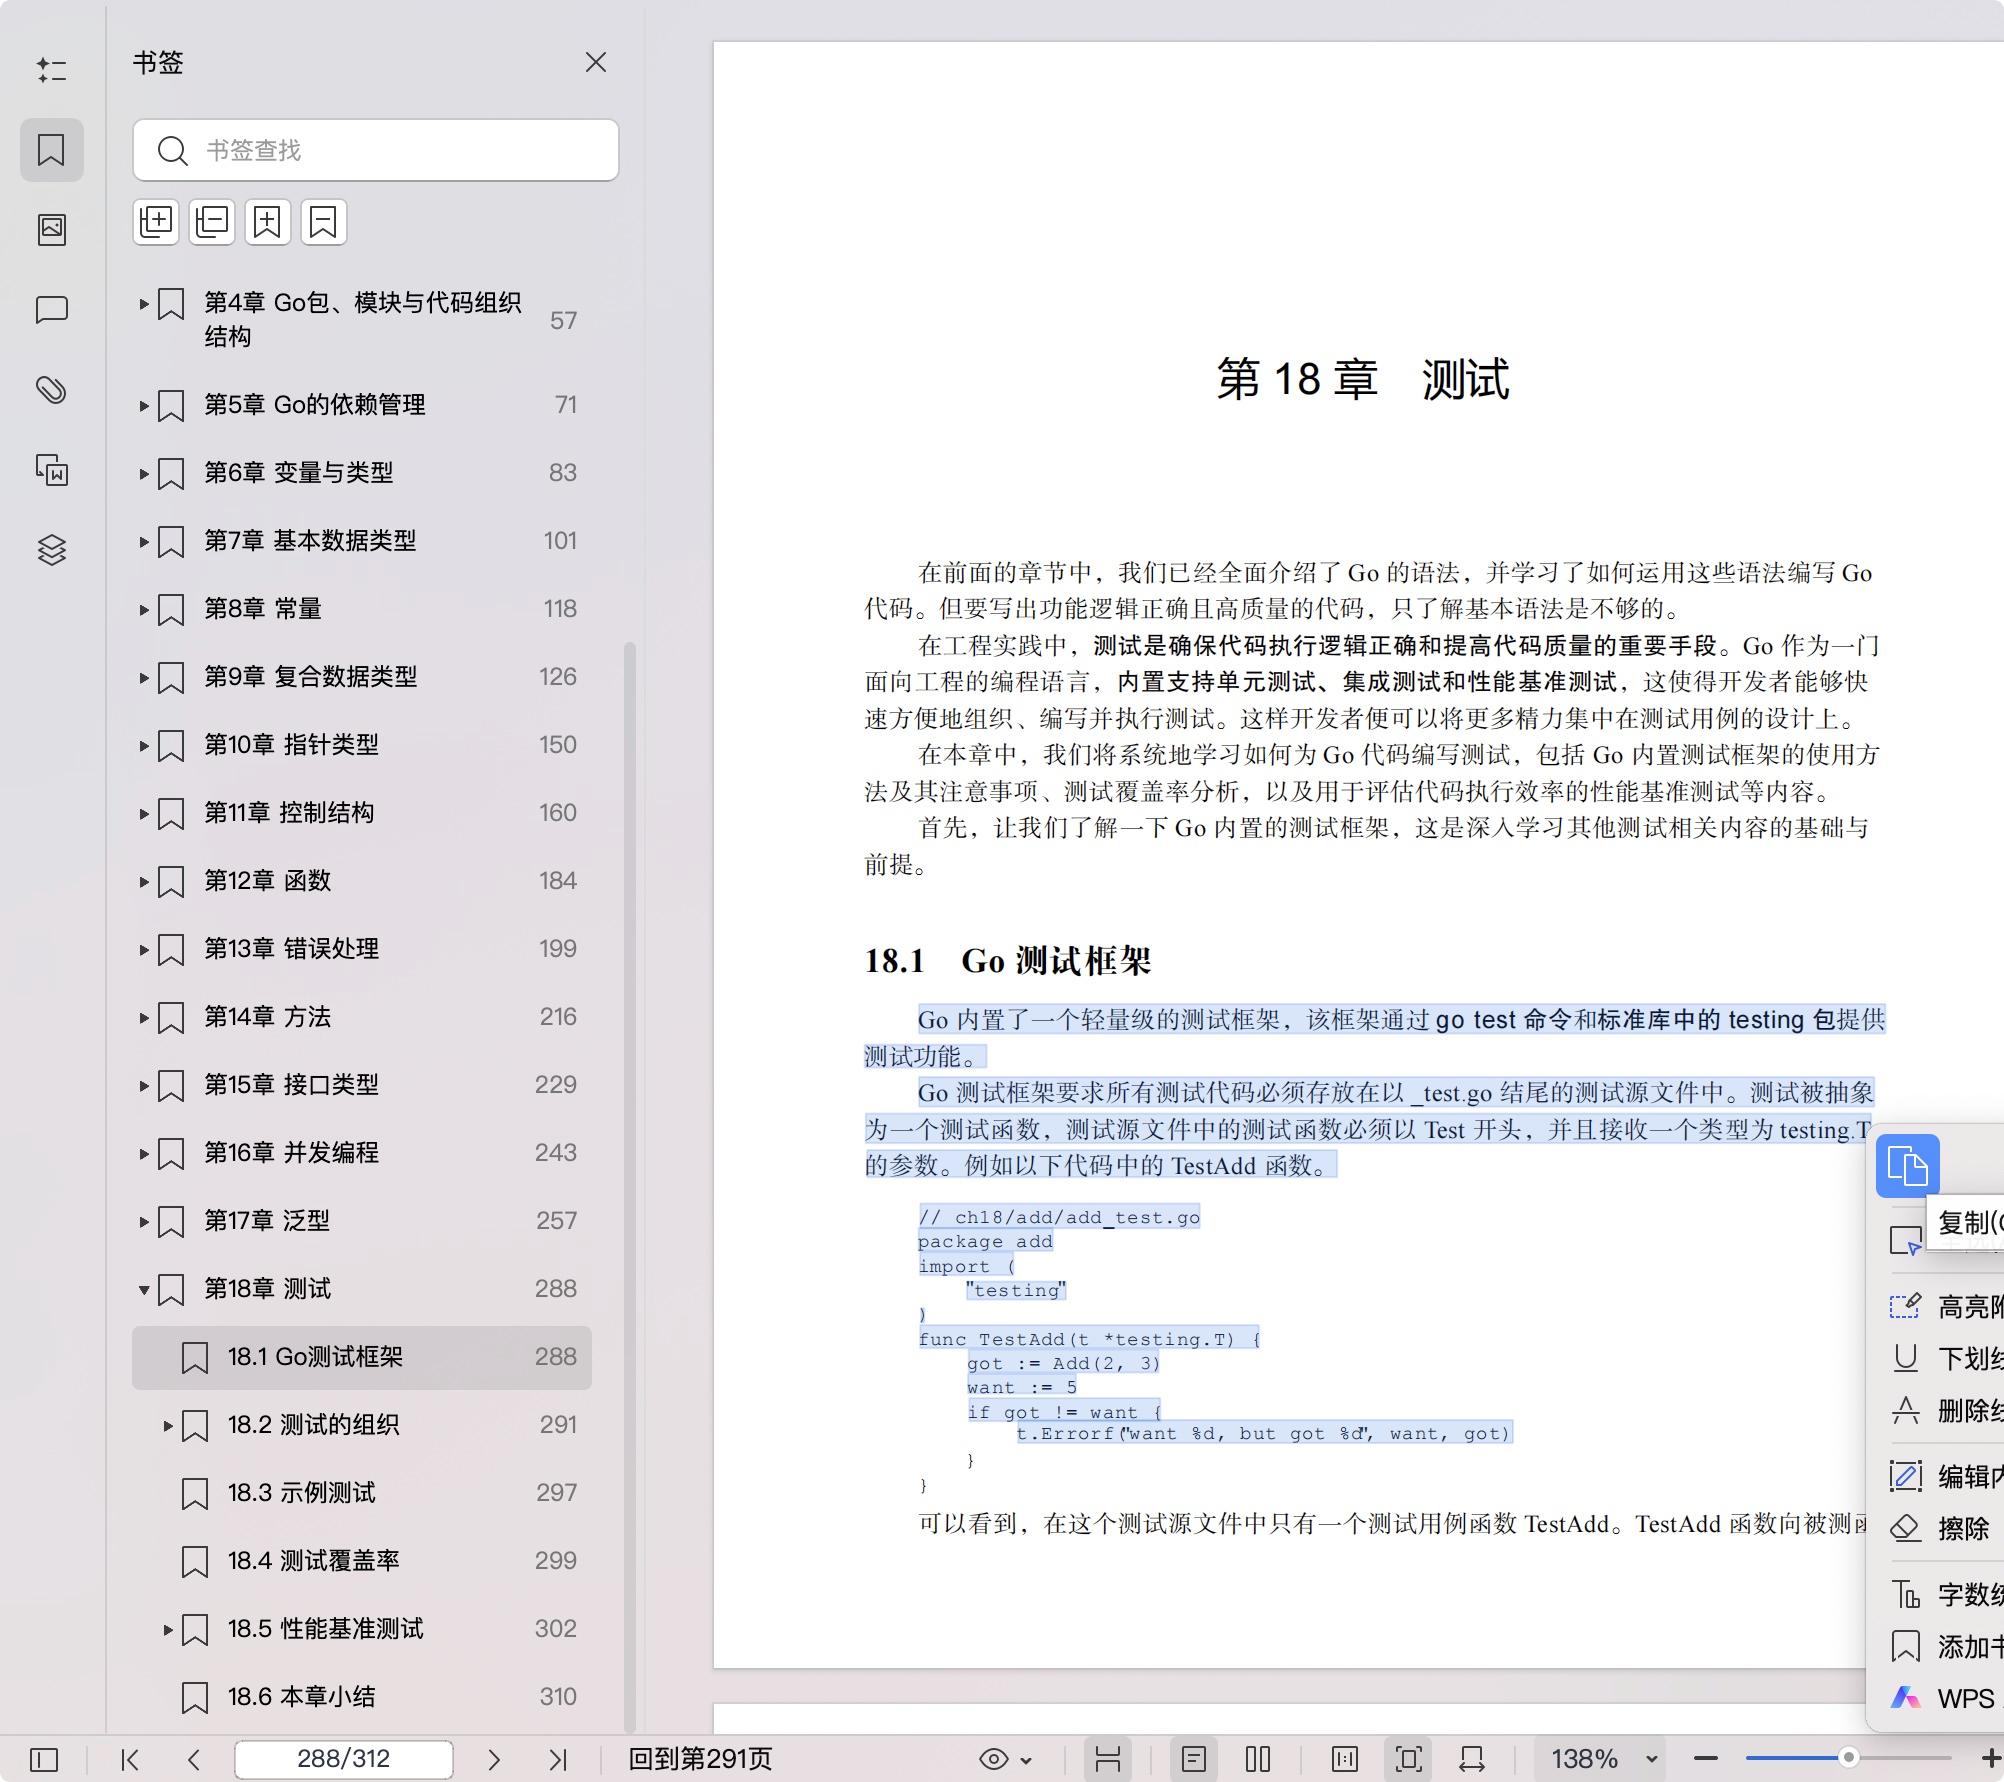
Task: Click the add bookmark icon
Action: [267, 222]
